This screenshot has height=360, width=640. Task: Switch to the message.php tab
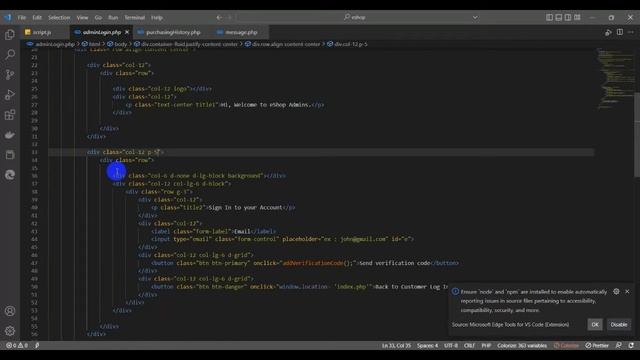[x=241, y=32]
